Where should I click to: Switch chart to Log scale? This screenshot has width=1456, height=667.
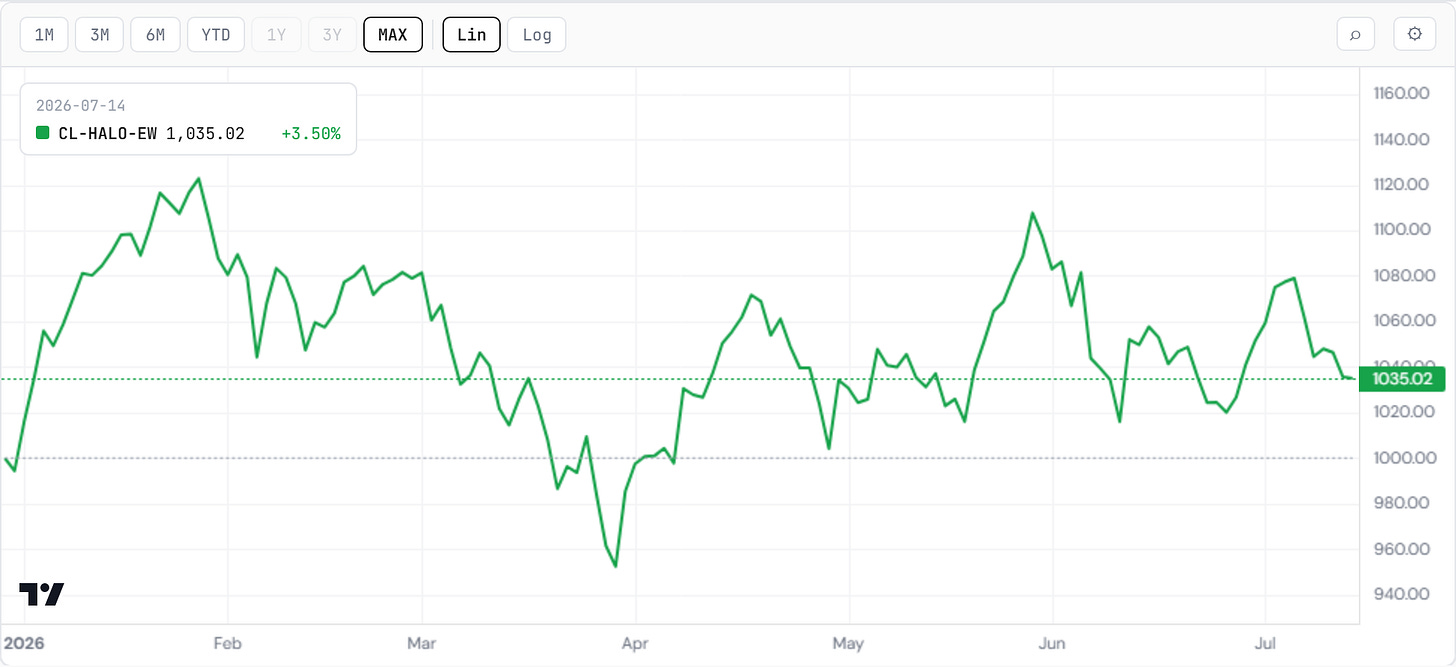pos(537,35)
